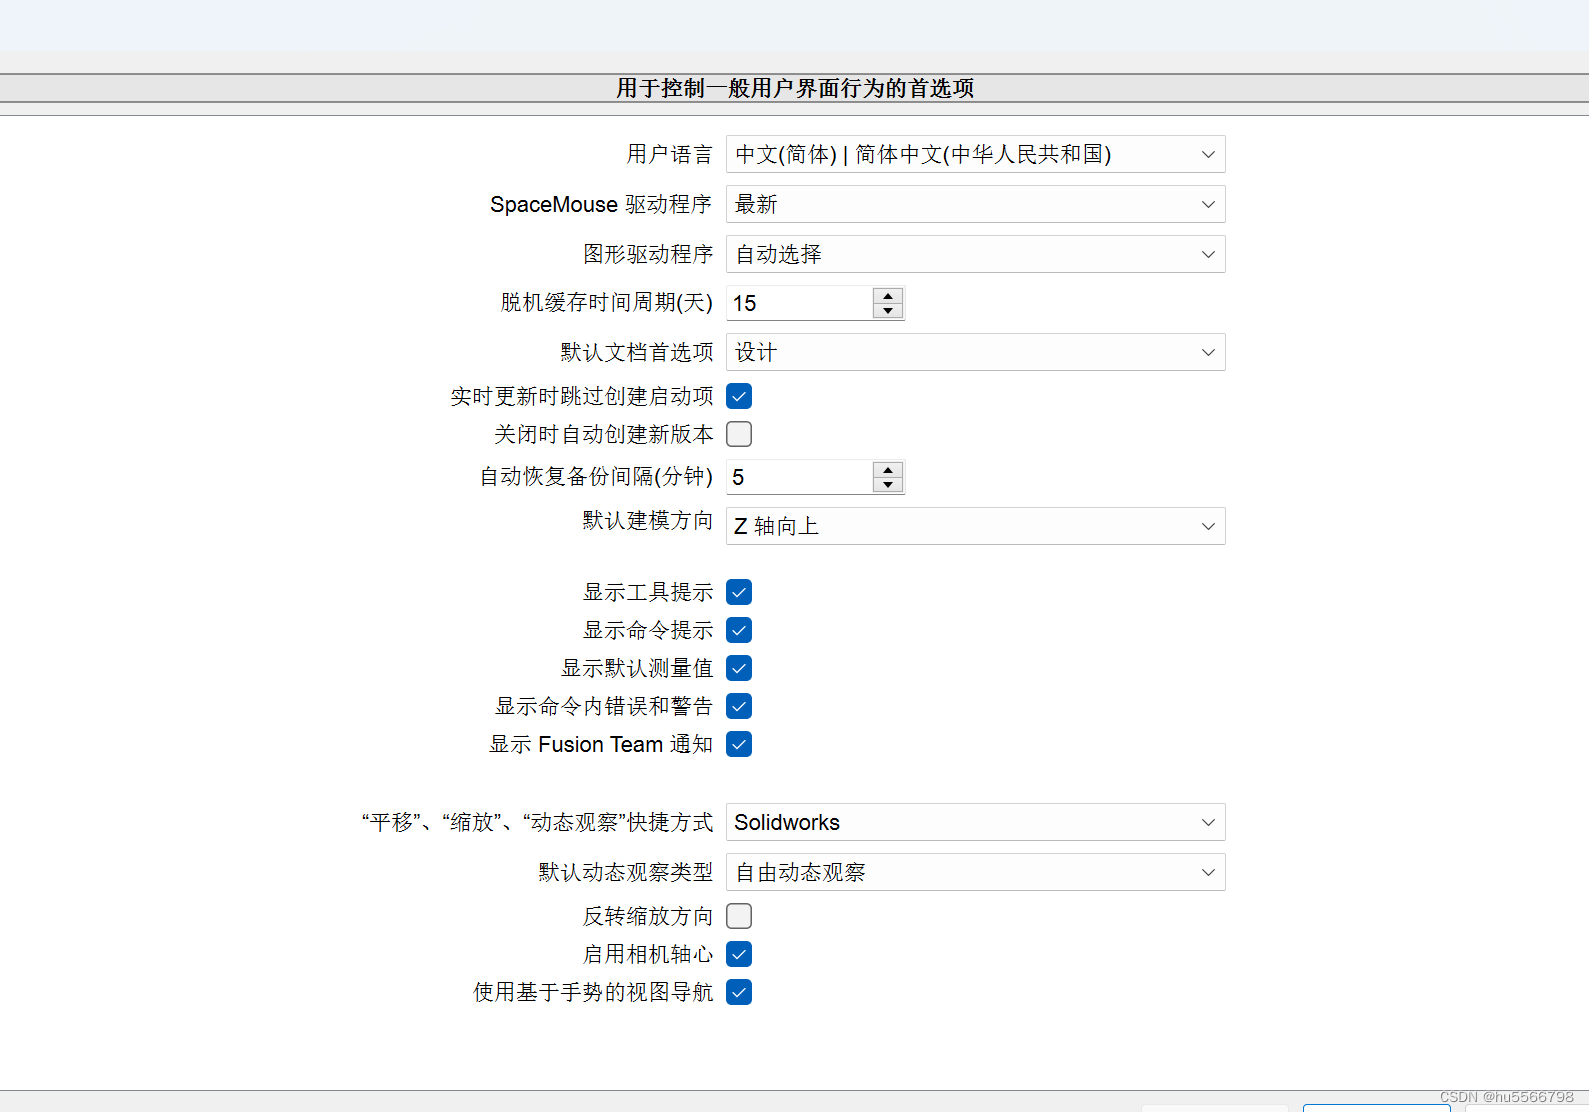Decrease 自动恢复备份间隔 with down arrow
Viewport: 1589px width, 1112px height.
(x=888, y=485)
